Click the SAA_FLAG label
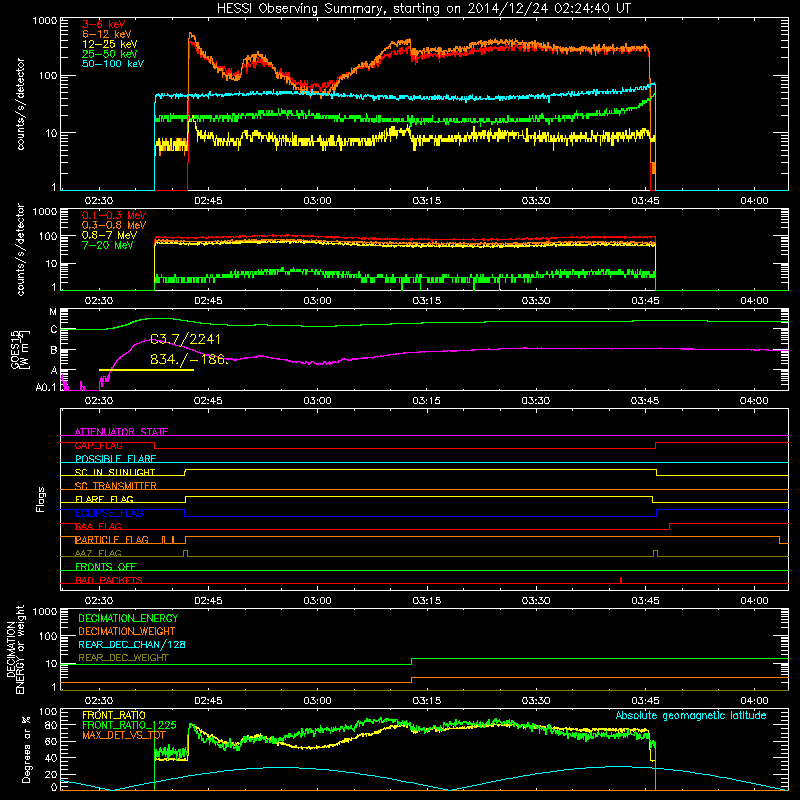Screen dimensions: 800x800 98,526
